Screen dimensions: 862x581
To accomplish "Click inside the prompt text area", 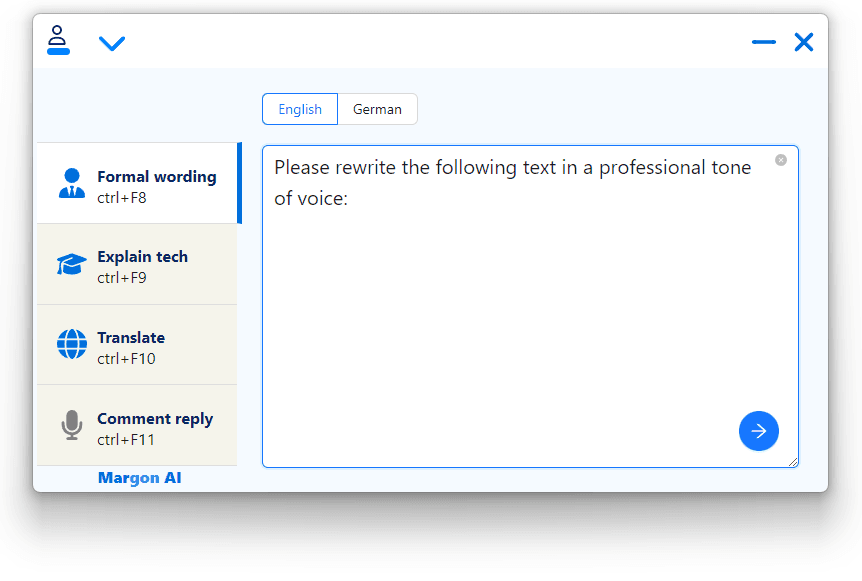I will [x=530, y=307].
